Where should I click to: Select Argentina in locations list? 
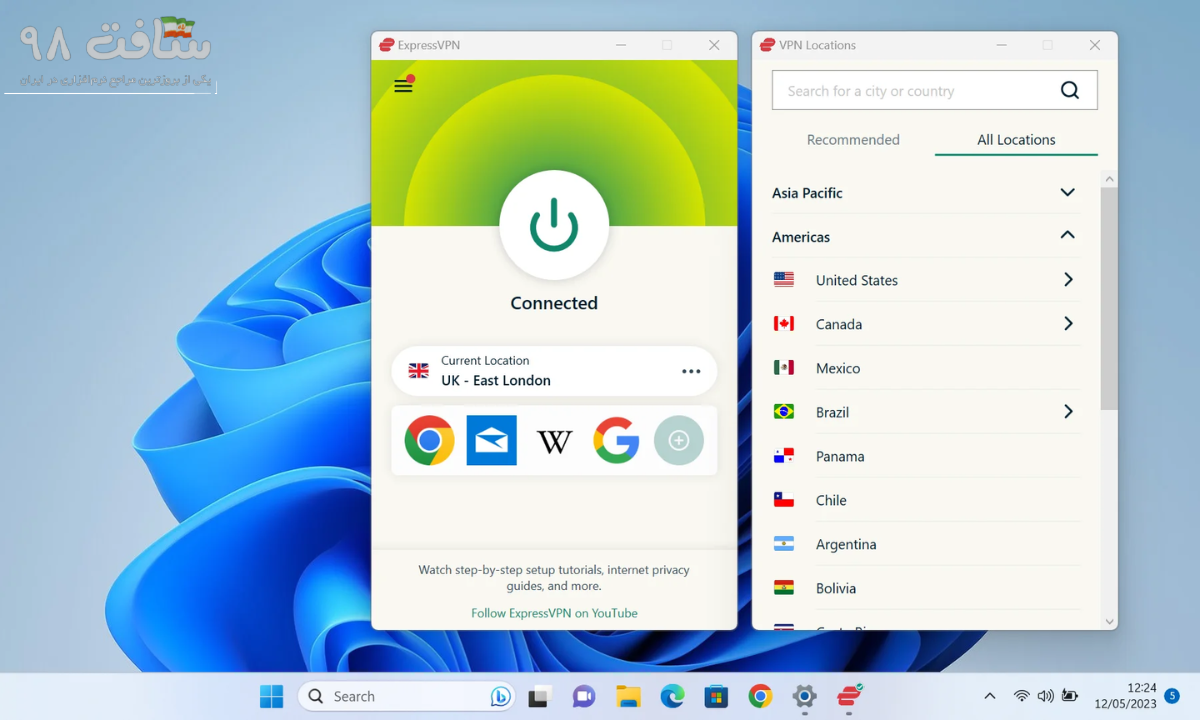point(926,544)
